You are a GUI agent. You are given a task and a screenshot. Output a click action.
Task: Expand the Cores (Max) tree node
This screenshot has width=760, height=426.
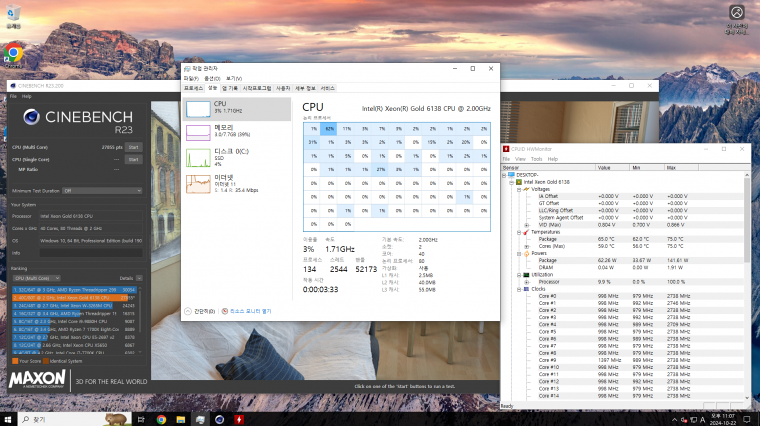point(526,246)
